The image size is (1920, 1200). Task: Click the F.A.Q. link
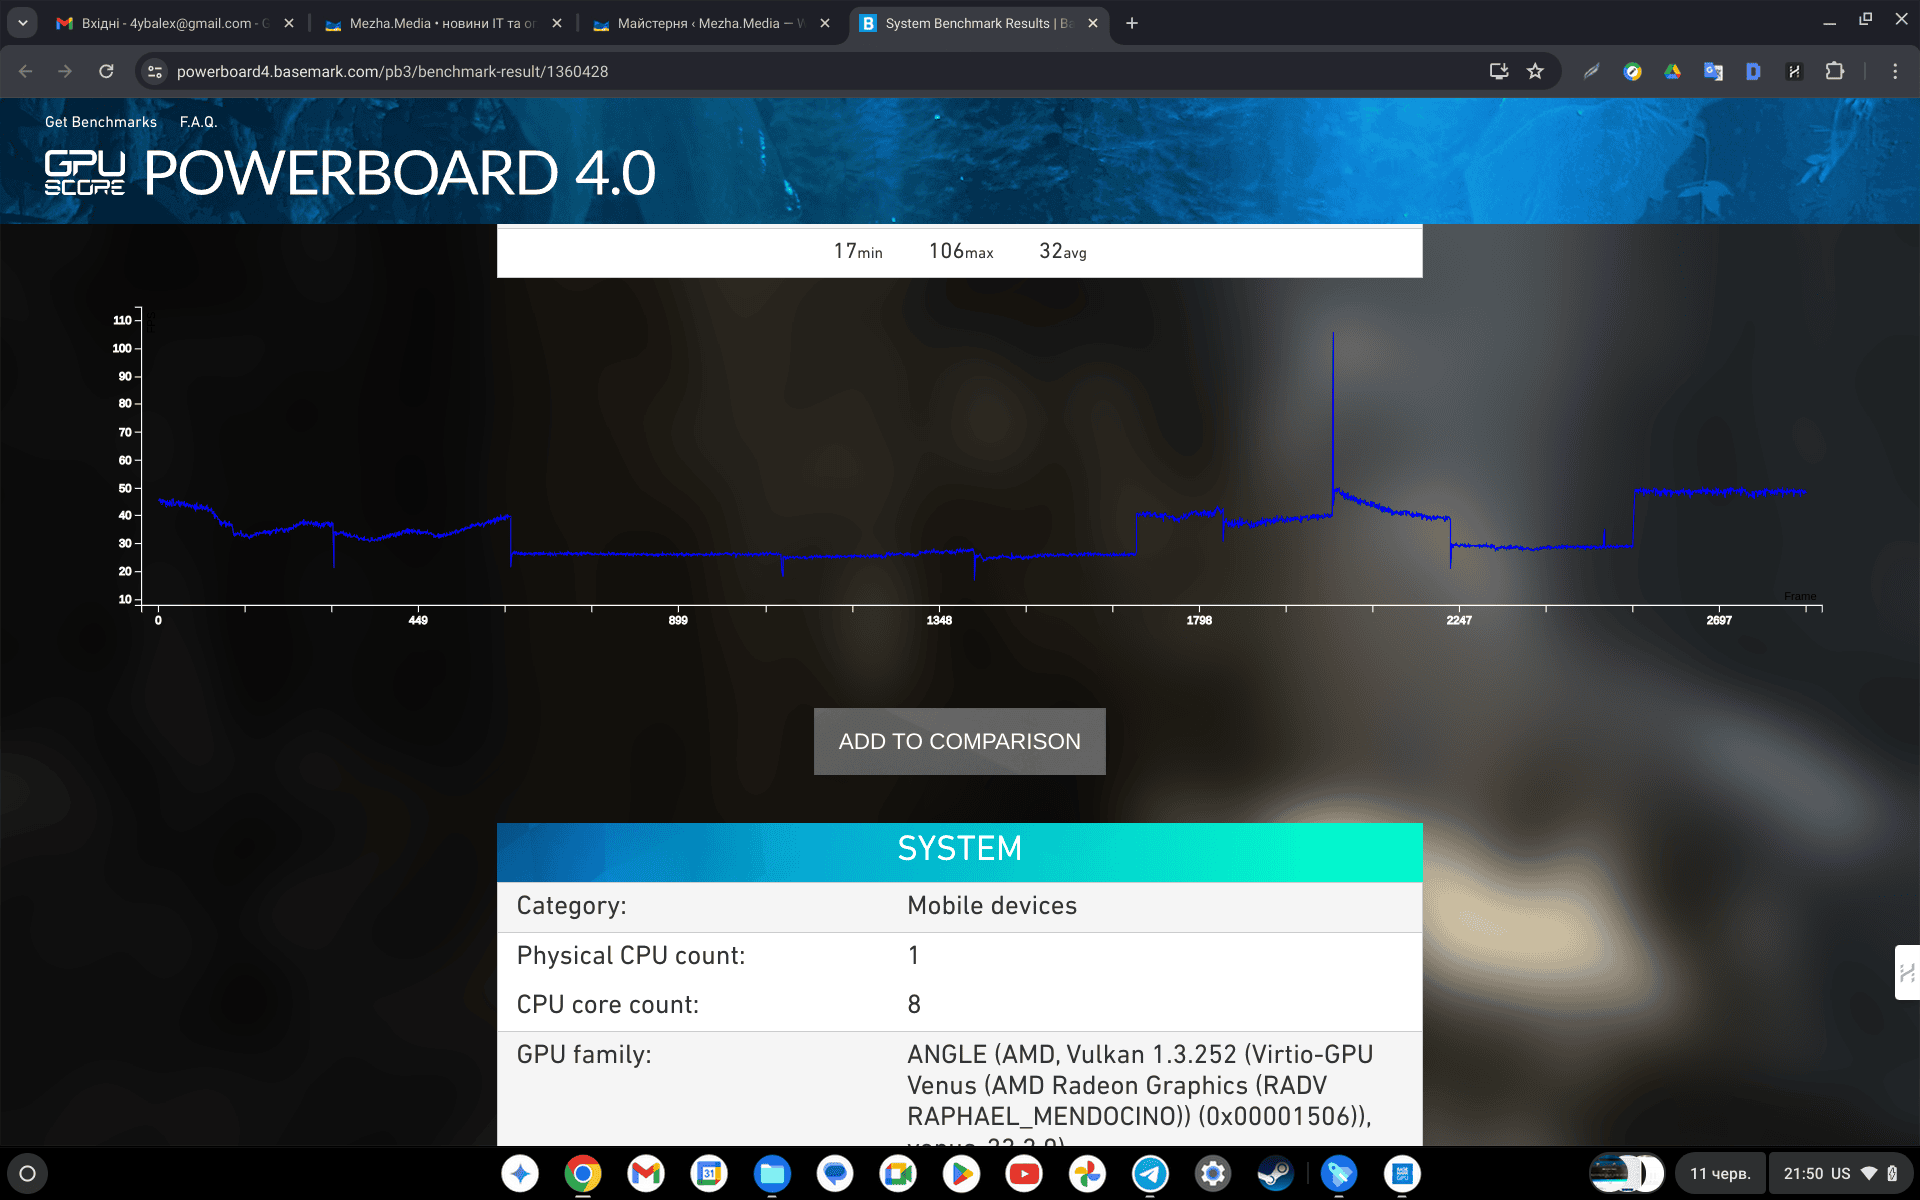pyautogui.click(x=199, y=122)
